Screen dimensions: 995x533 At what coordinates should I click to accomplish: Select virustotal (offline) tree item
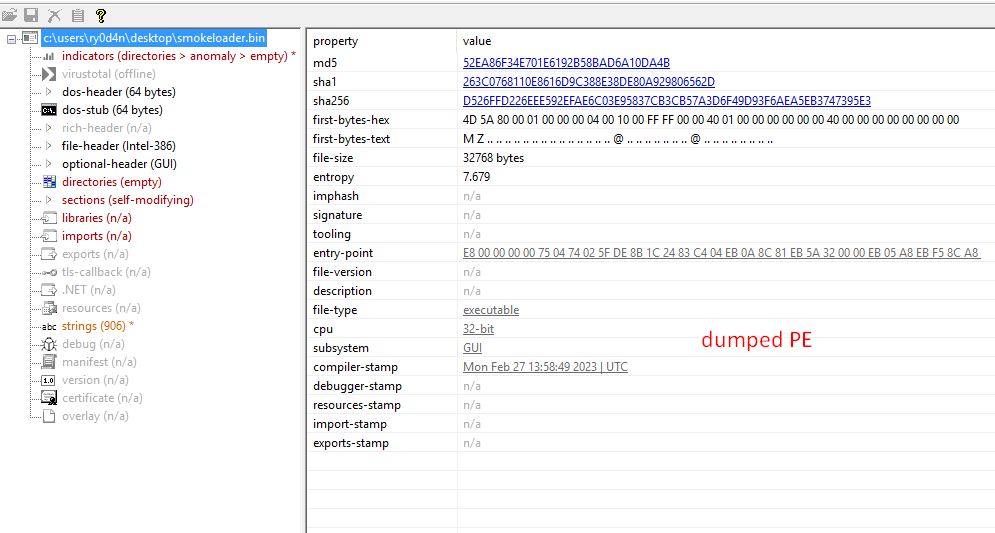(109, 74)
